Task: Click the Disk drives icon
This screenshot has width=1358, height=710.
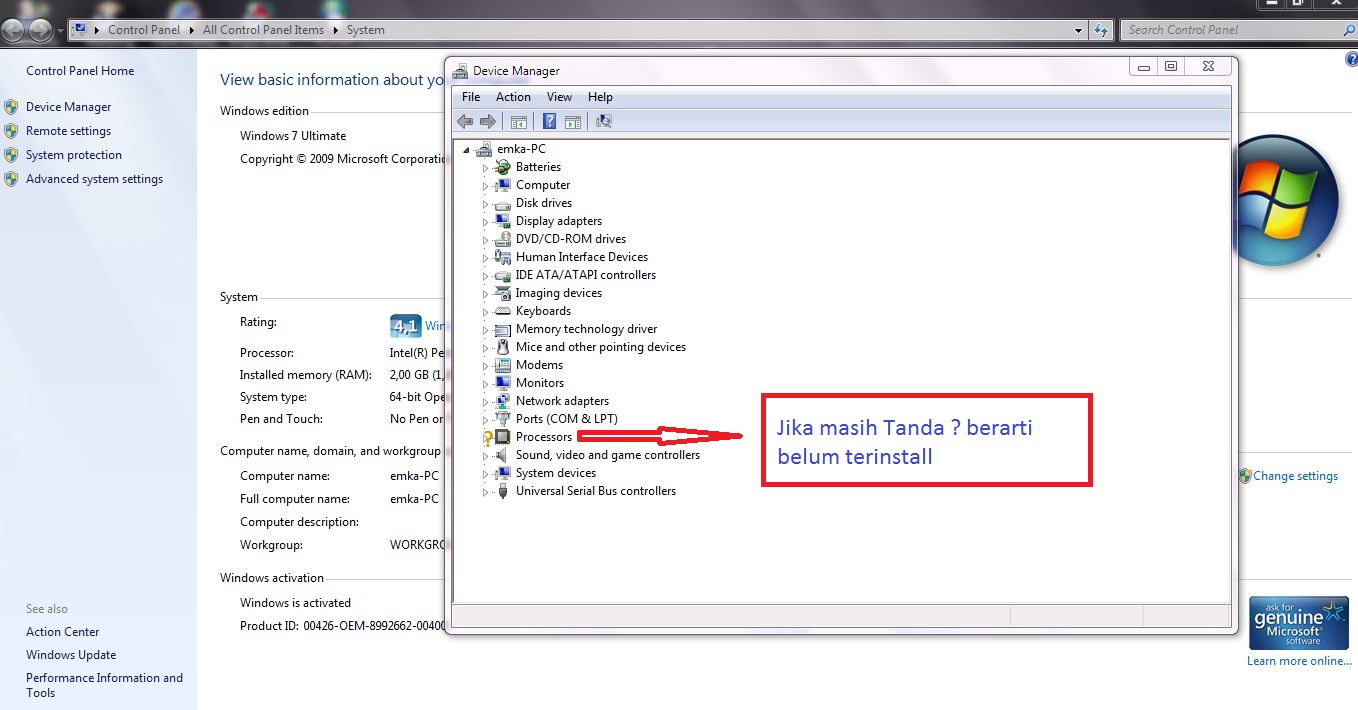Action: tap(503, 203)
